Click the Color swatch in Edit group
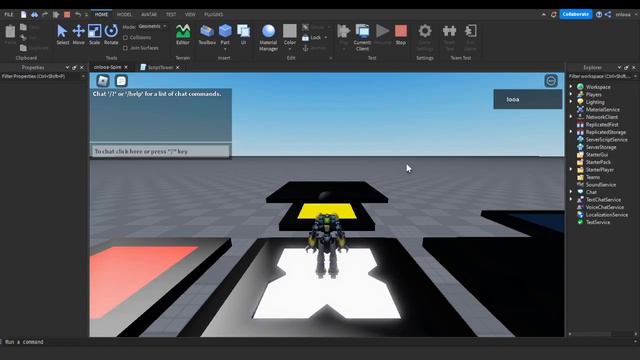 click(x=290, y=31)
